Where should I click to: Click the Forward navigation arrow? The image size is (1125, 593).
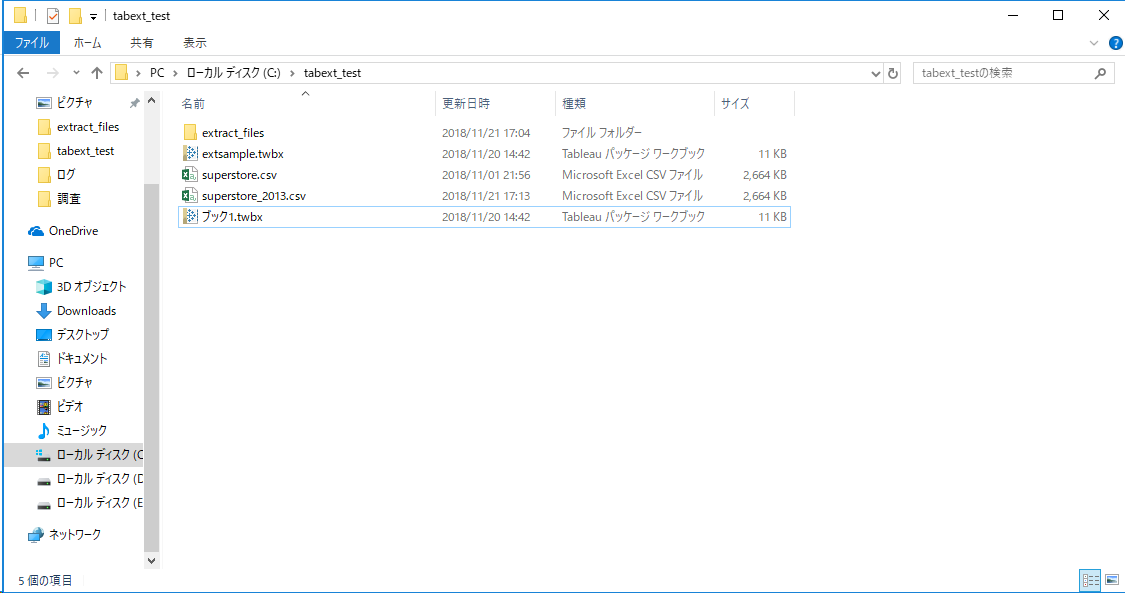click(x=52, y=73)
